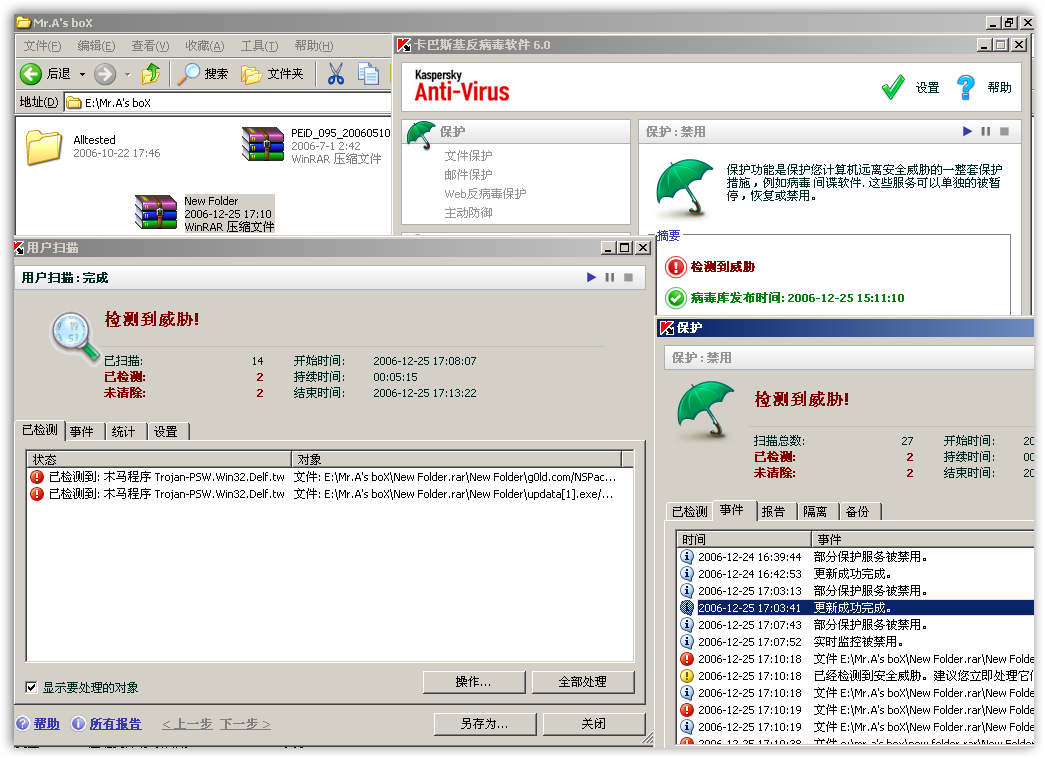Click the pause button in 用户扫描:完成 bar
The width and height of the screenshot is (1045, 759).
(610, 277)
